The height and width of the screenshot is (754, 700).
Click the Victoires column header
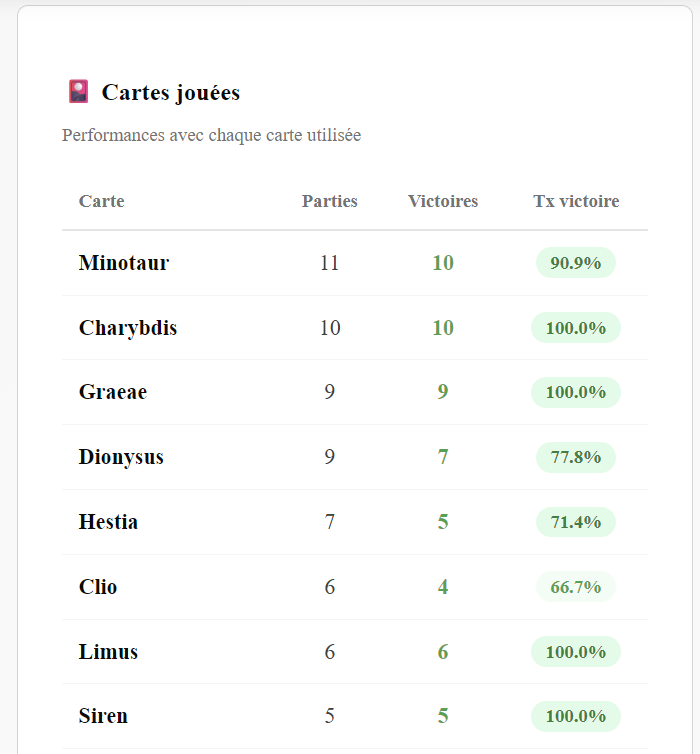[x=443, y=201]
